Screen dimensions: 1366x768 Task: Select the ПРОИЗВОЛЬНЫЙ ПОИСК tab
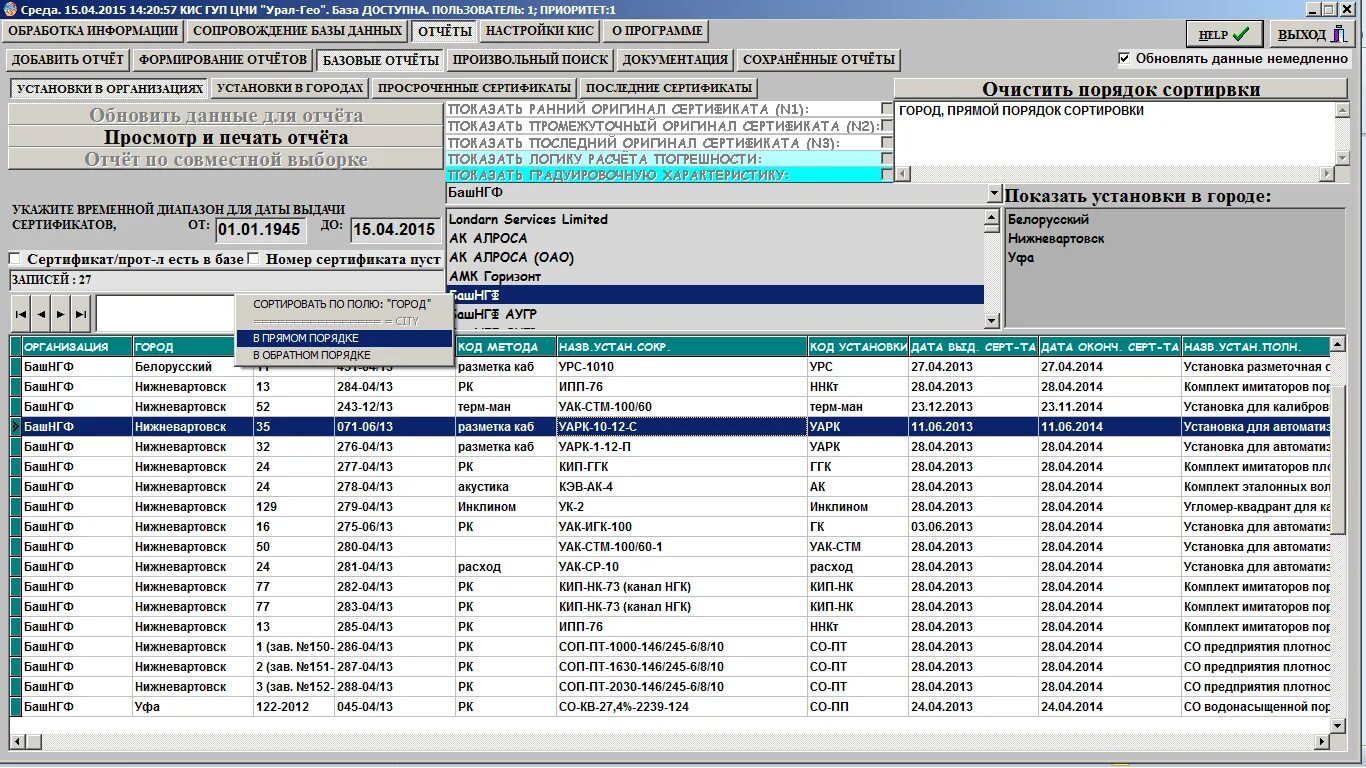tap(529, 60)
